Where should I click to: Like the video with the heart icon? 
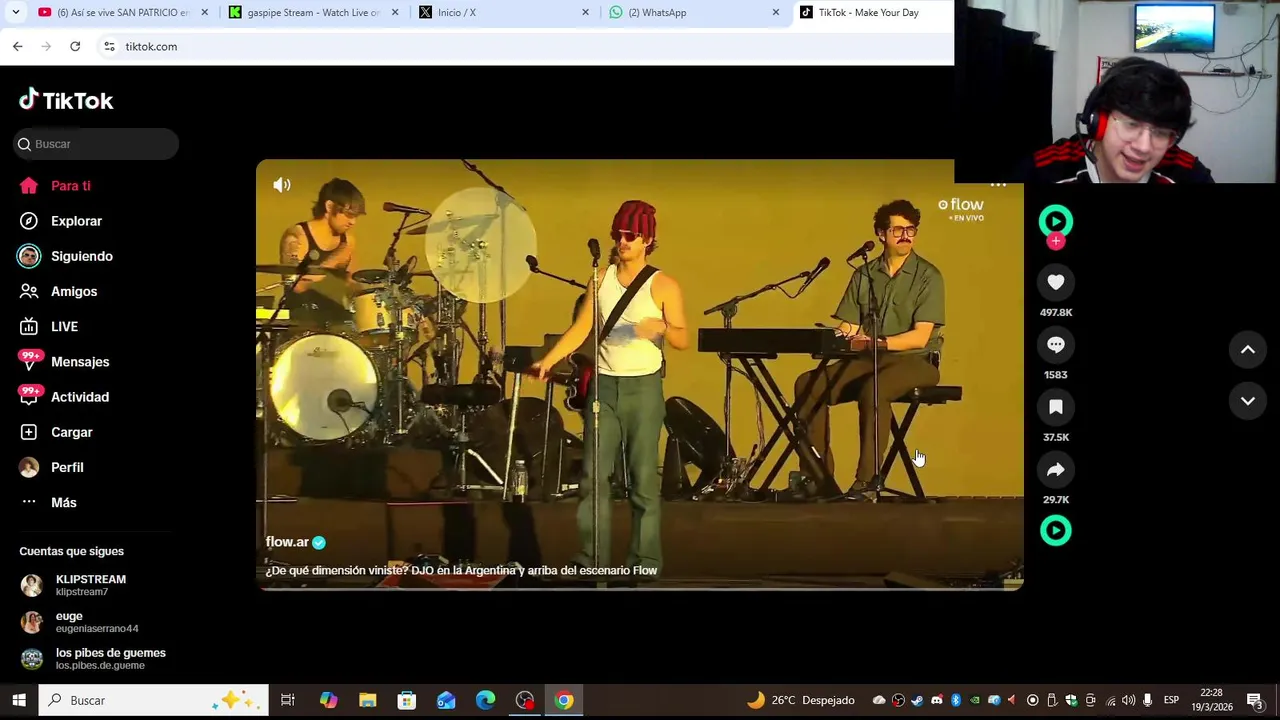point(1055,283)
